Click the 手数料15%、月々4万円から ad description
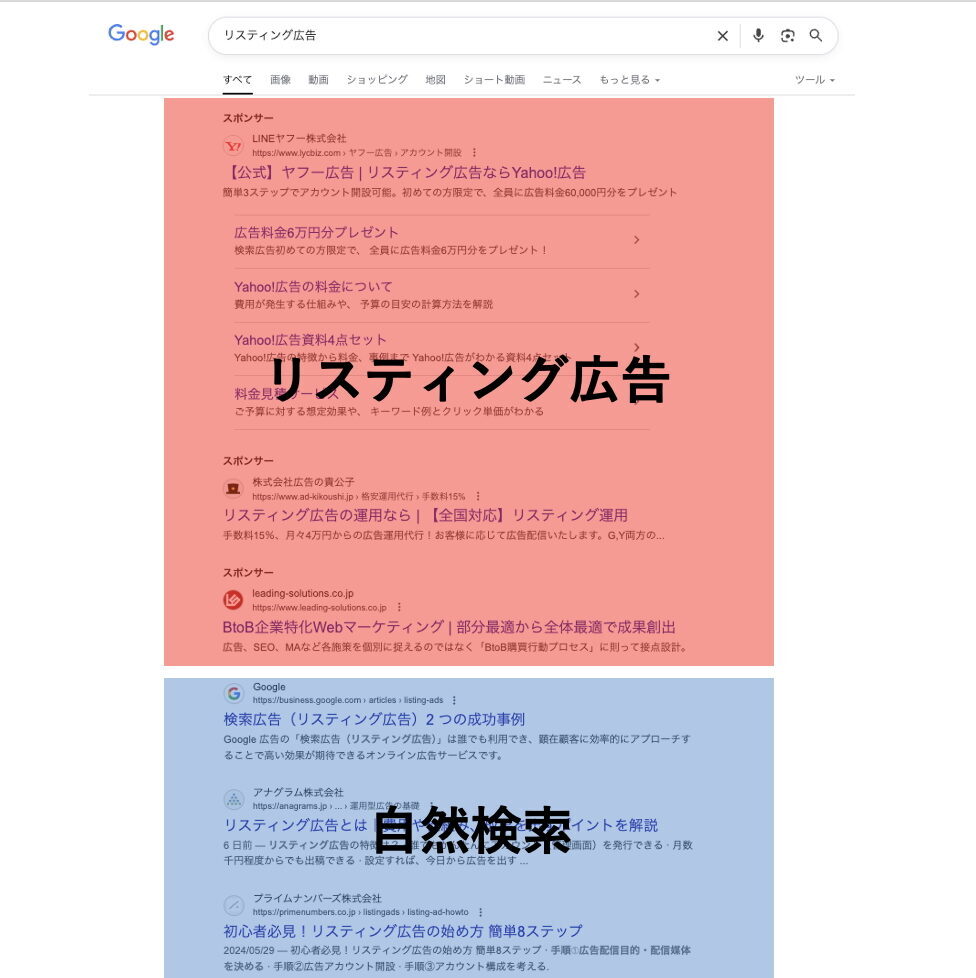This screenshot has height=978, width=976. coord(443,535)
